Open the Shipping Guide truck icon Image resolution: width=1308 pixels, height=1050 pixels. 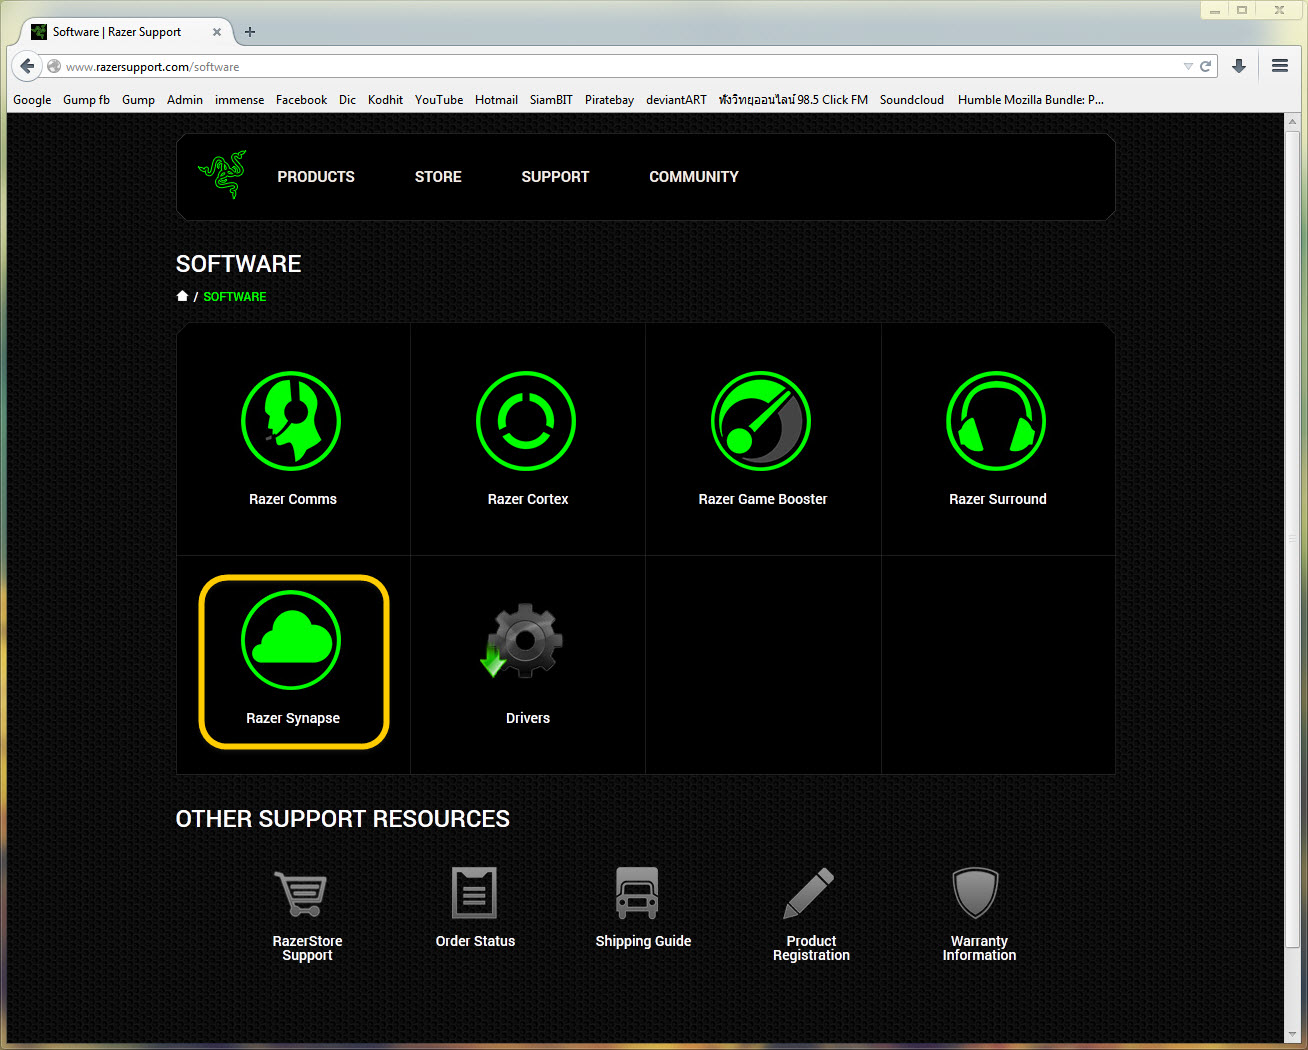(x=637, y=893)
